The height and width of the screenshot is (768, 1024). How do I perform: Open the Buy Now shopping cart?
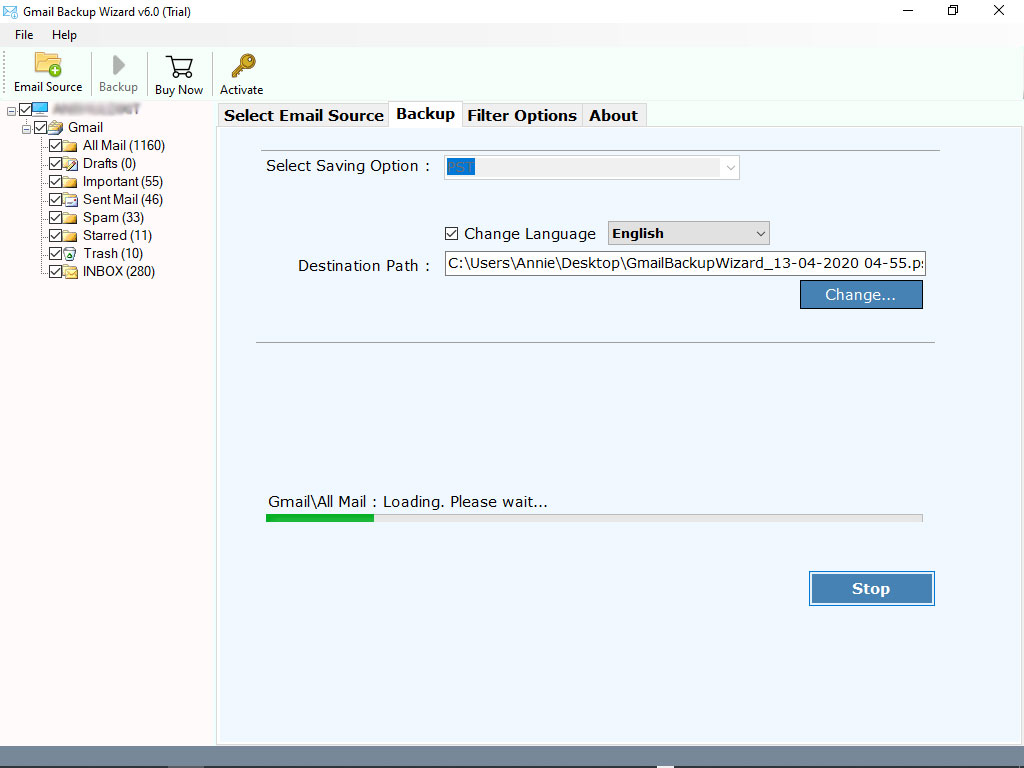(179, 67)
